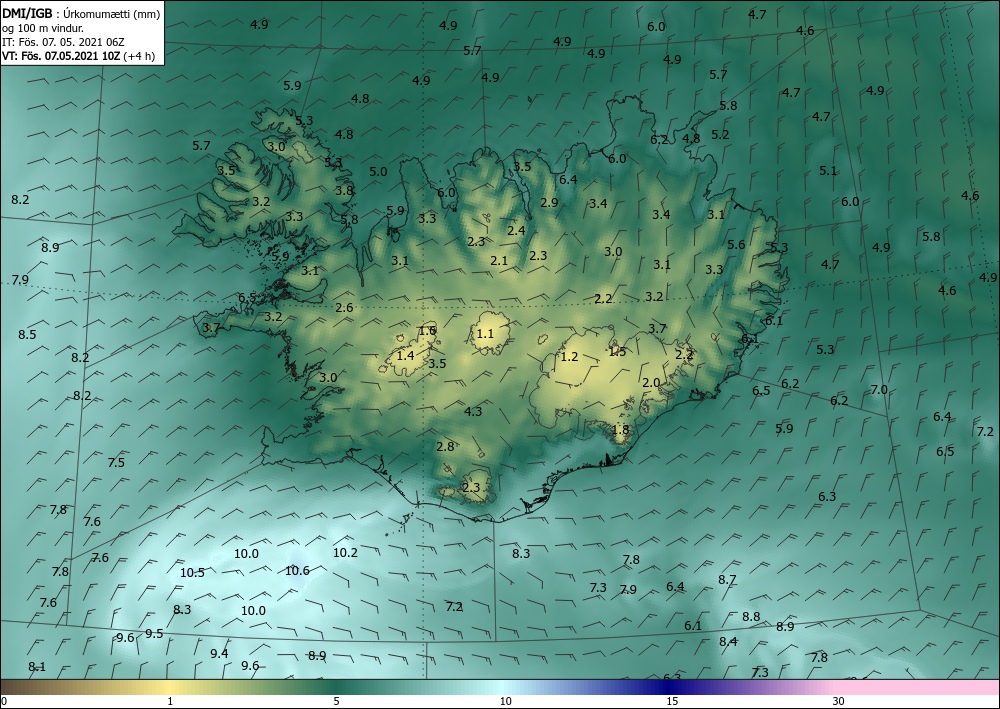The image size is (1000, 709).
Task: Click the 'og 100 m vindur.' legend line
Action: click(43, 28)
